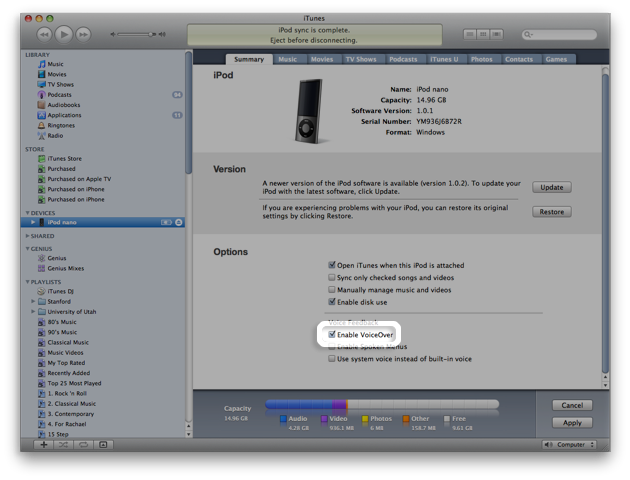Click the capacity usage bar

(382, 404)
